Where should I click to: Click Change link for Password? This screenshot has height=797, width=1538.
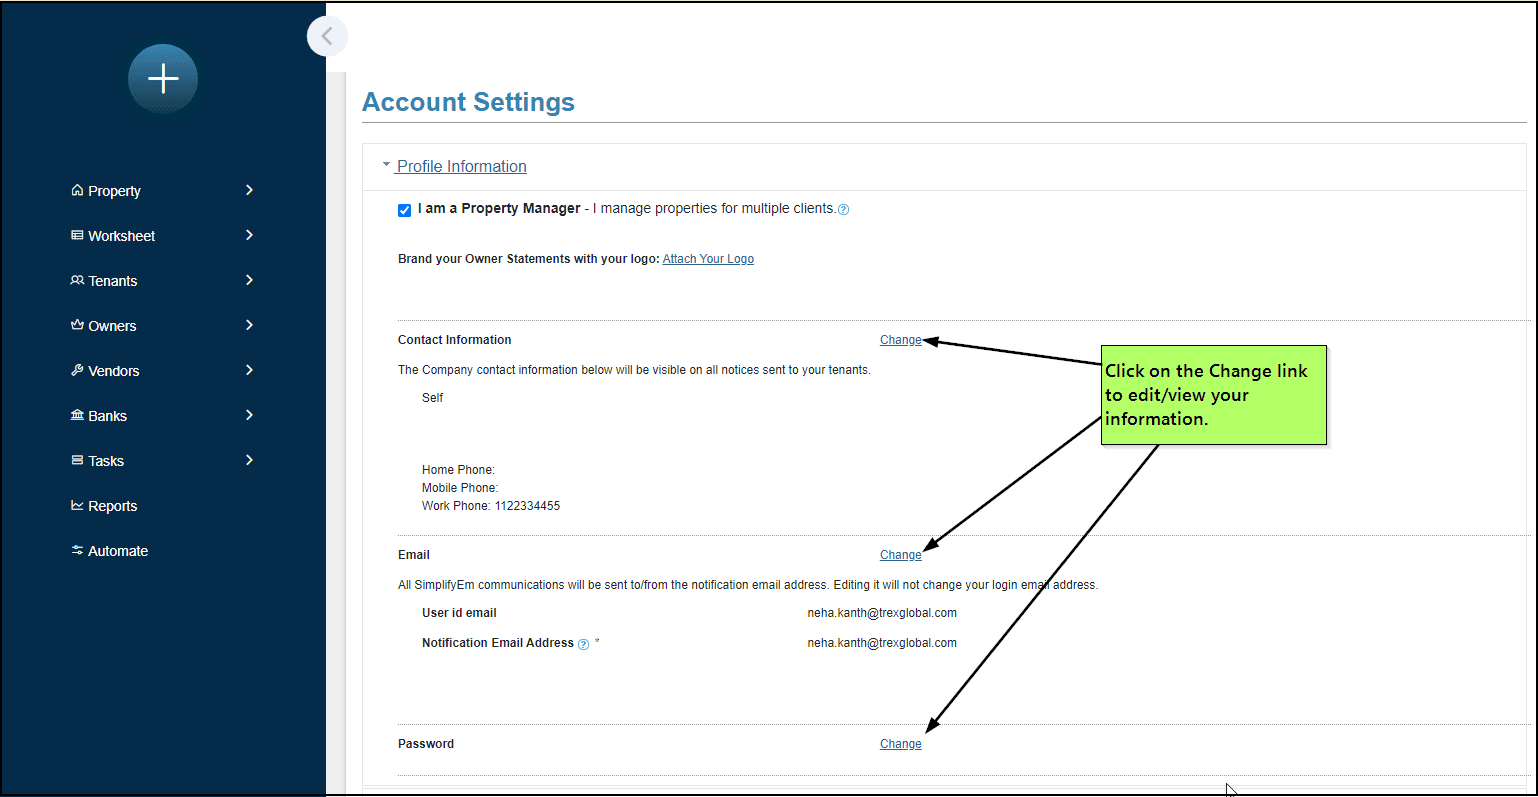[900, 744]
